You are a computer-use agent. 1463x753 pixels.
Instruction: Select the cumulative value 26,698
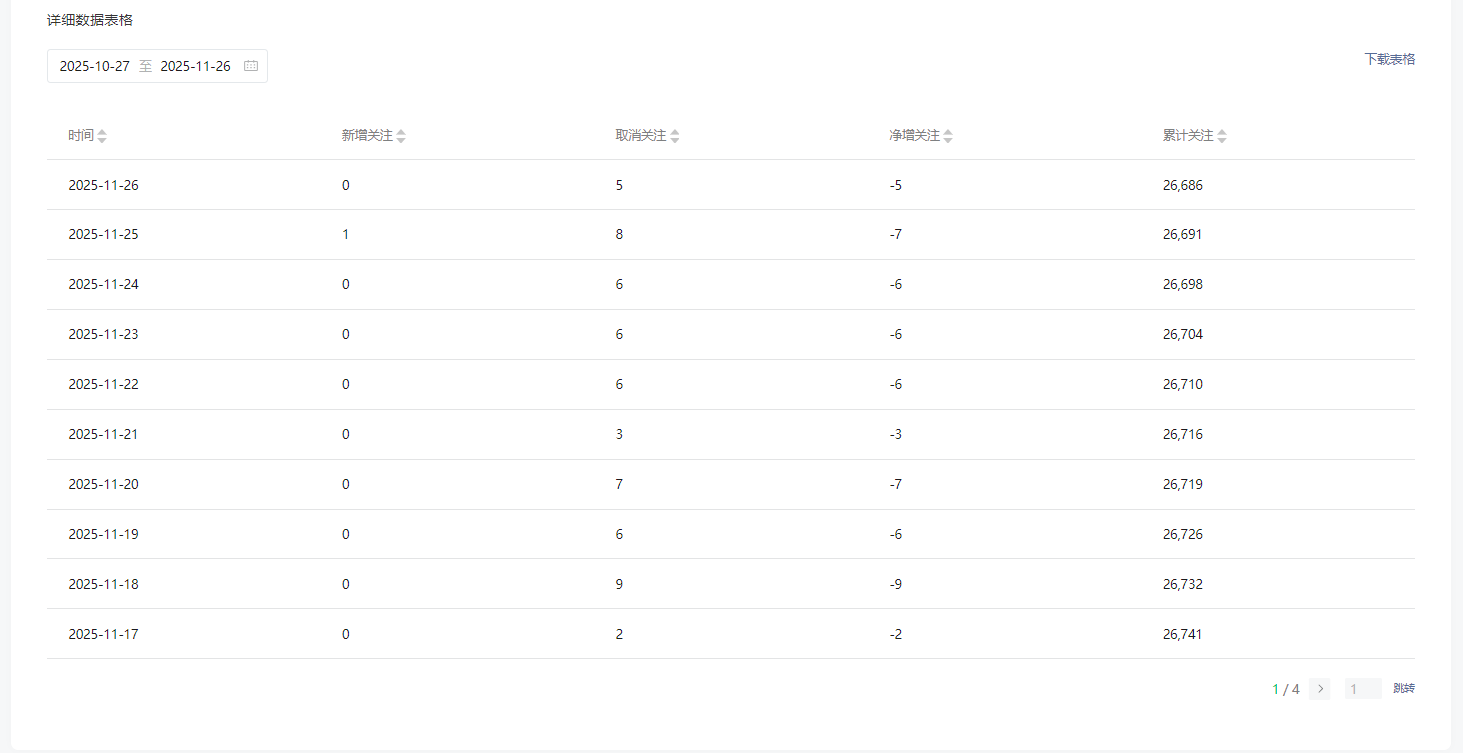pos(1182,285)
